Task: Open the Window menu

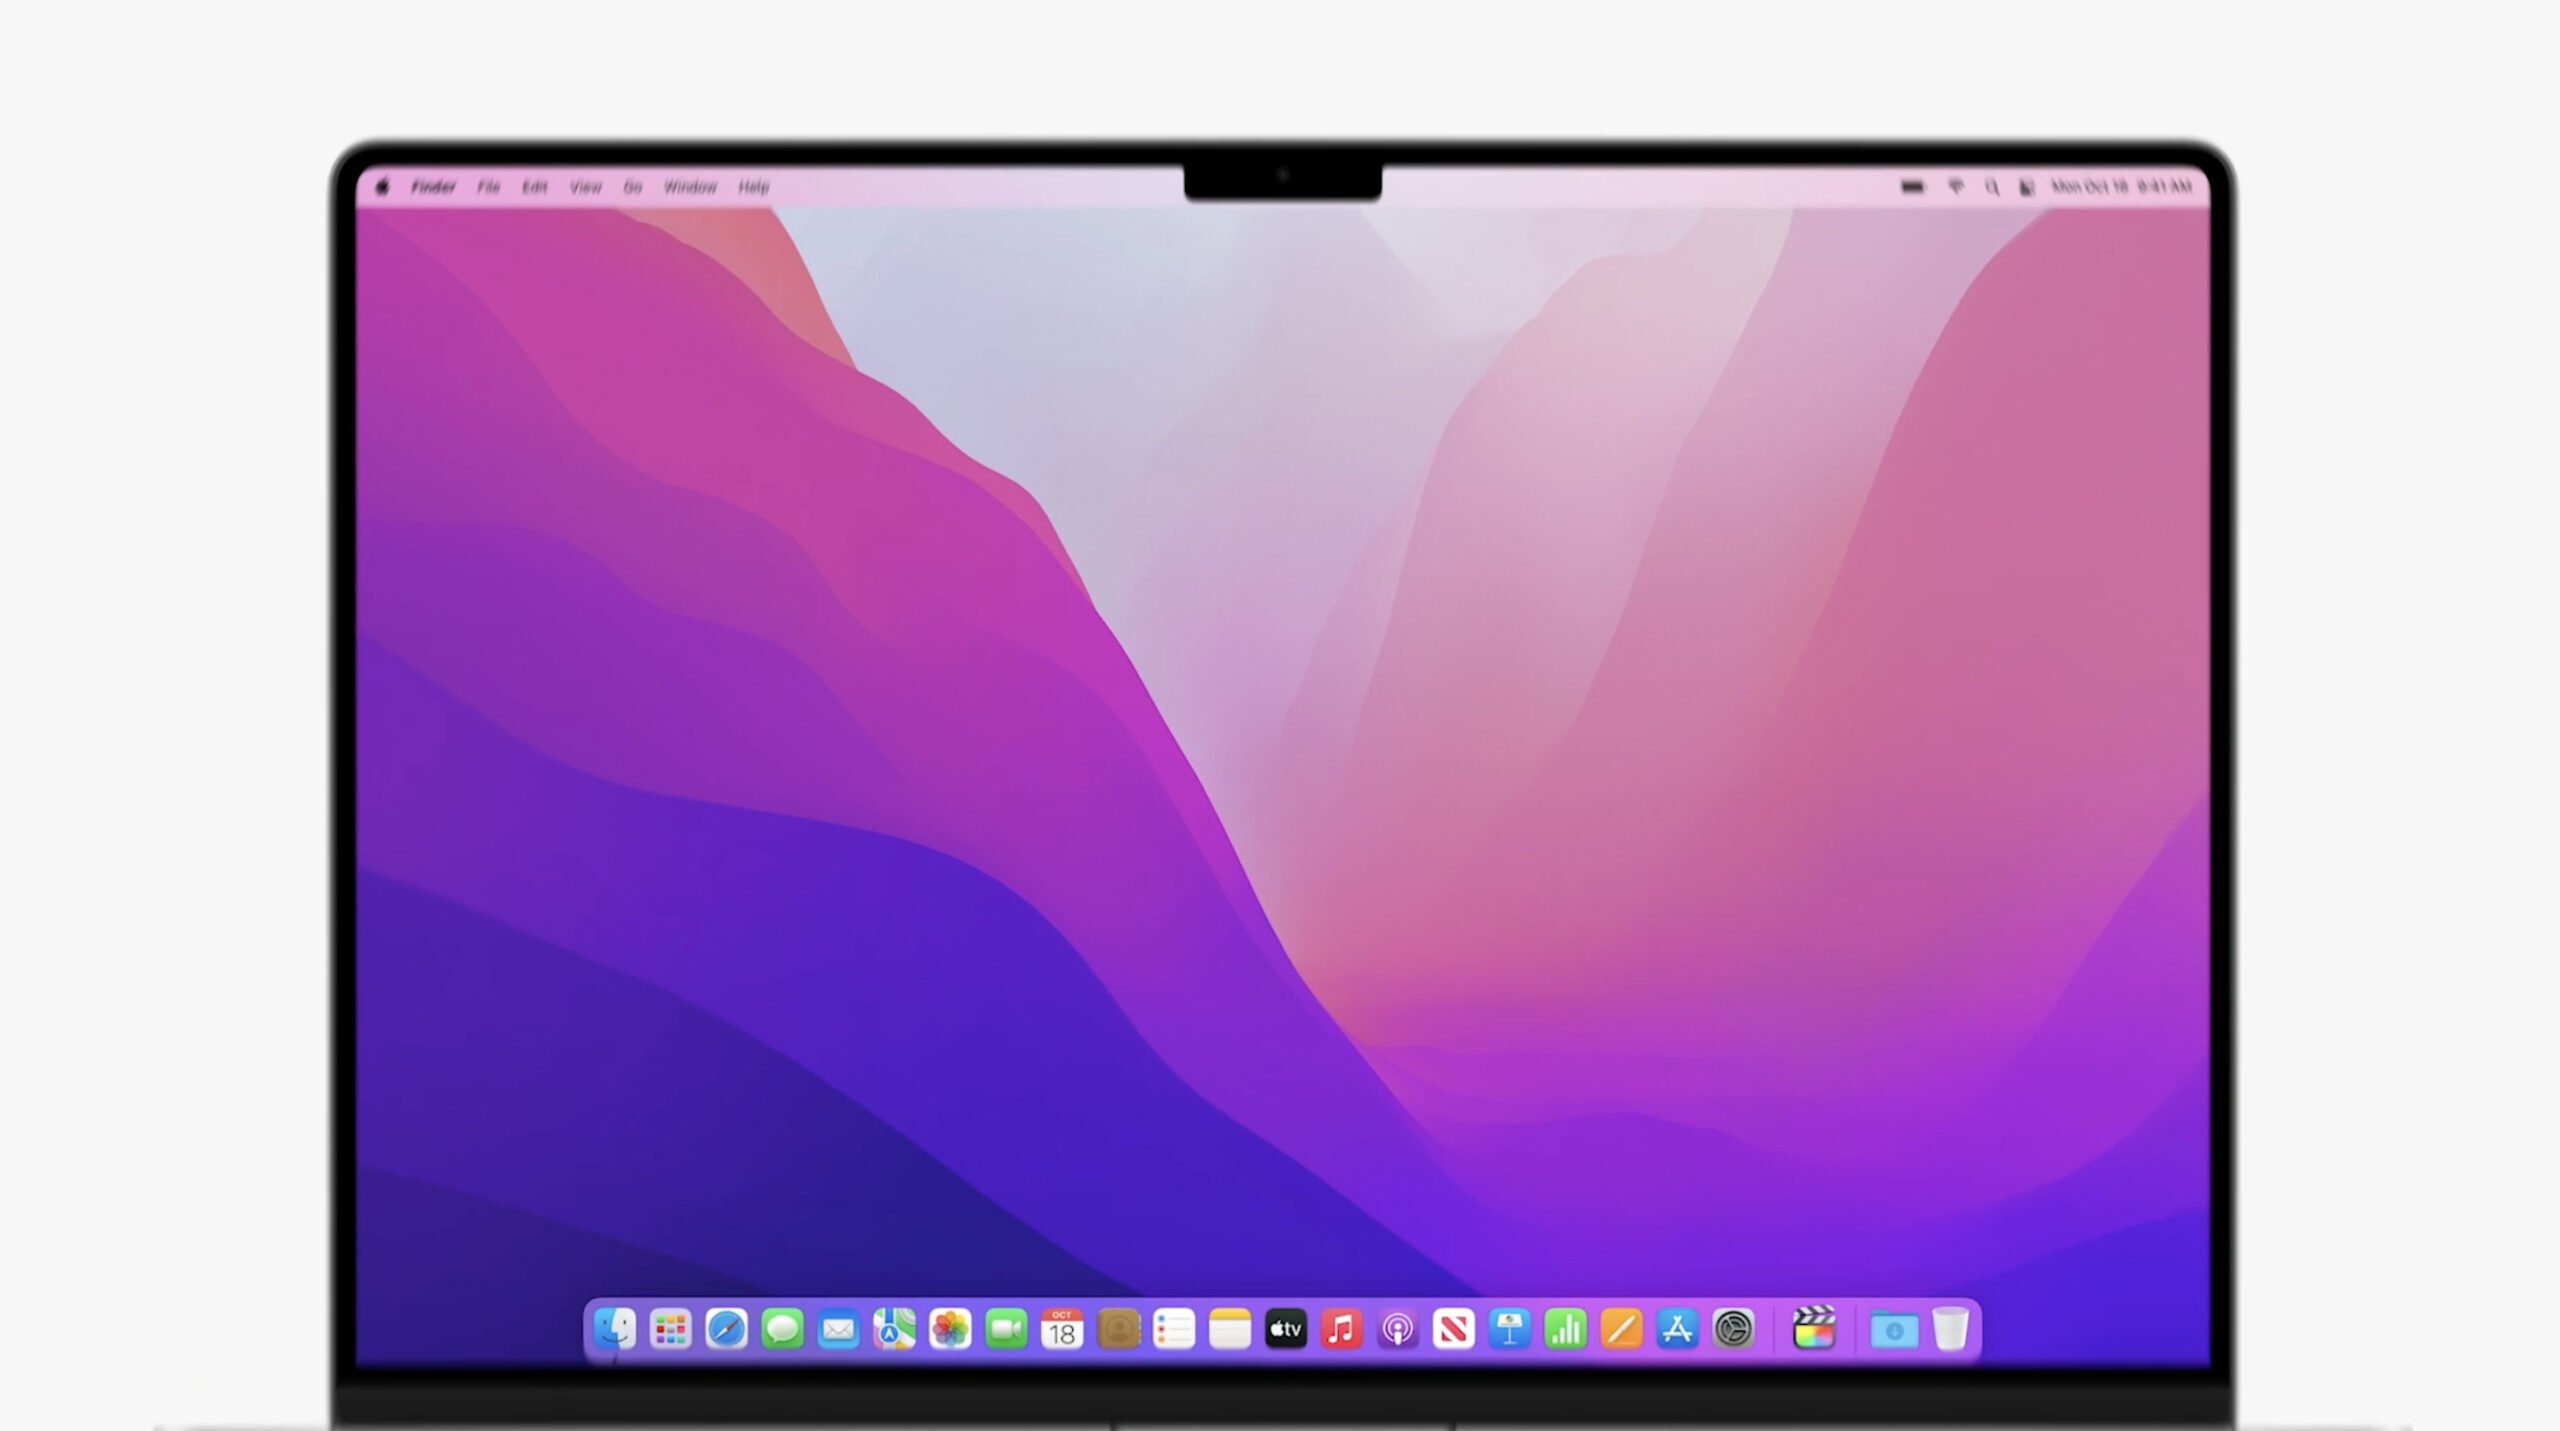Action: click(x=690, y=187)
